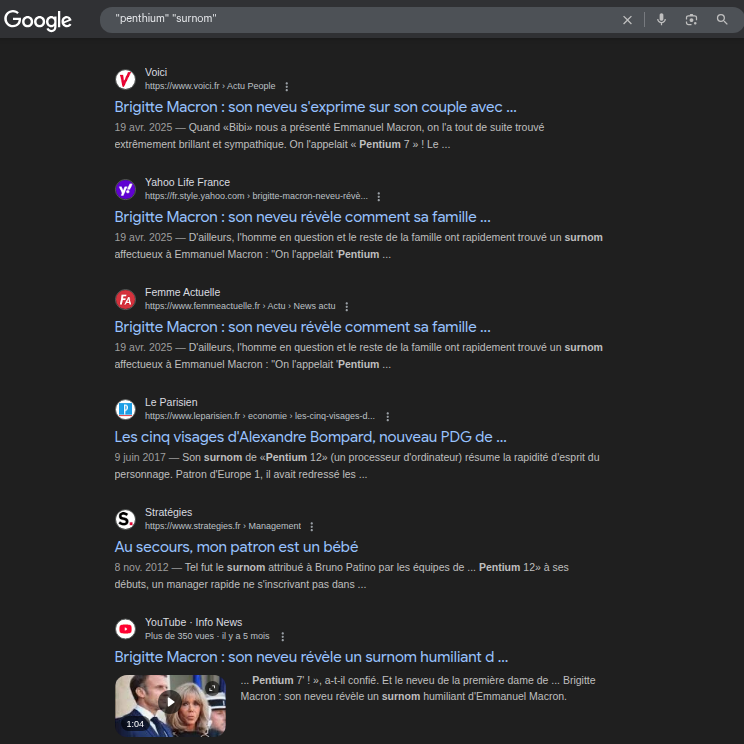Image resolution: width=744 pixels, height=744 pixels.
Task: Click the Google logo
Action: point(37,20)
